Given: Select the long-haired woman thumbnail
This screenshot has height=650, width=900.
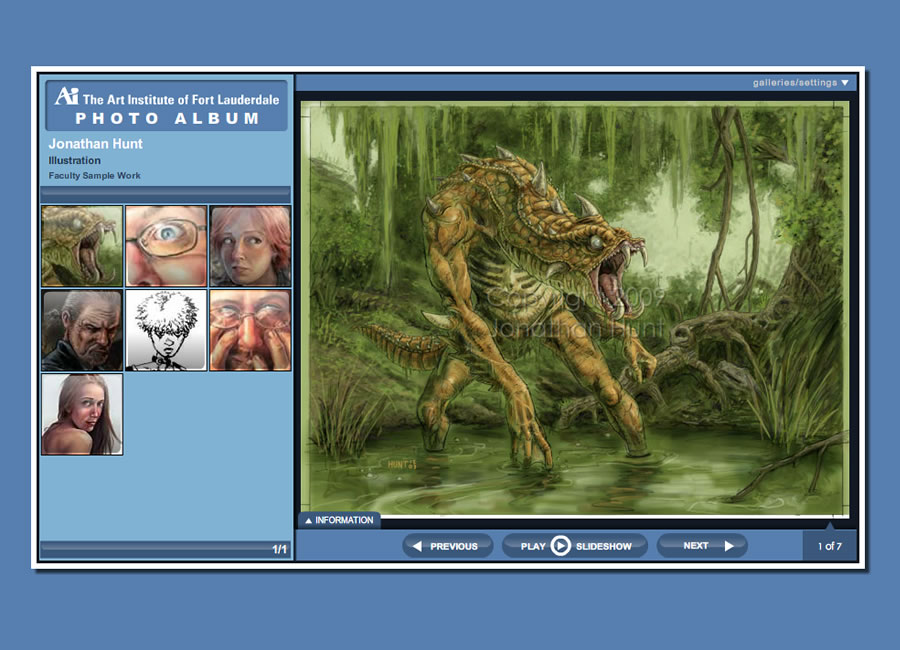Looking at the screenshot, I should click(82, 414).
